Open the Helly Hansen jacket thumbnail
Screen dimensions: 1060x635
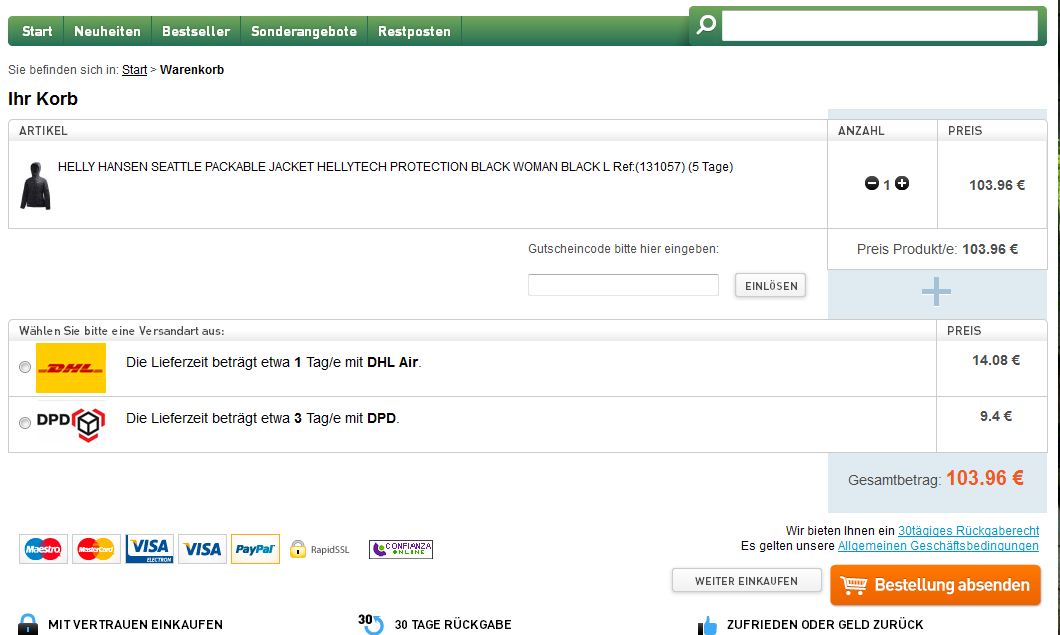click(35, 185)
